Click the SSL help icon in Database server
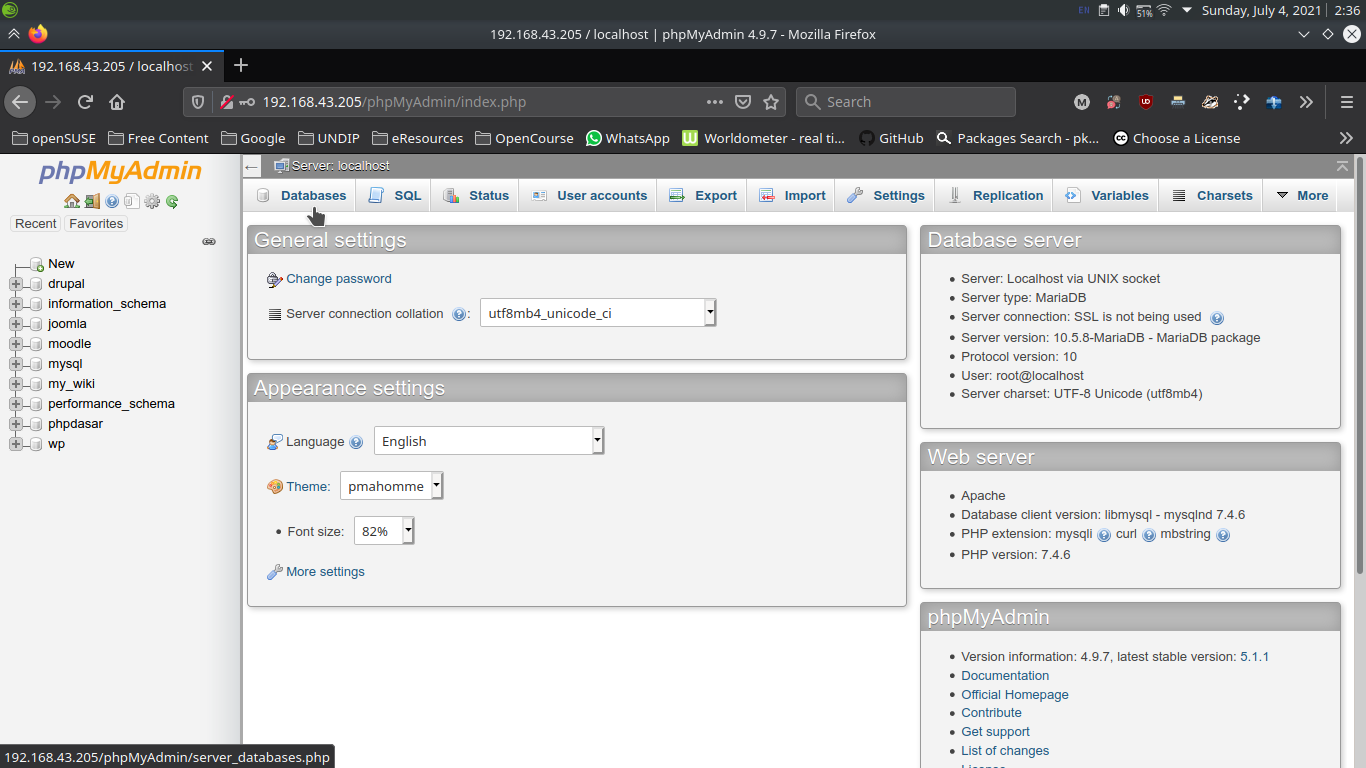The image size is (1366, 768). point(1217,318)
